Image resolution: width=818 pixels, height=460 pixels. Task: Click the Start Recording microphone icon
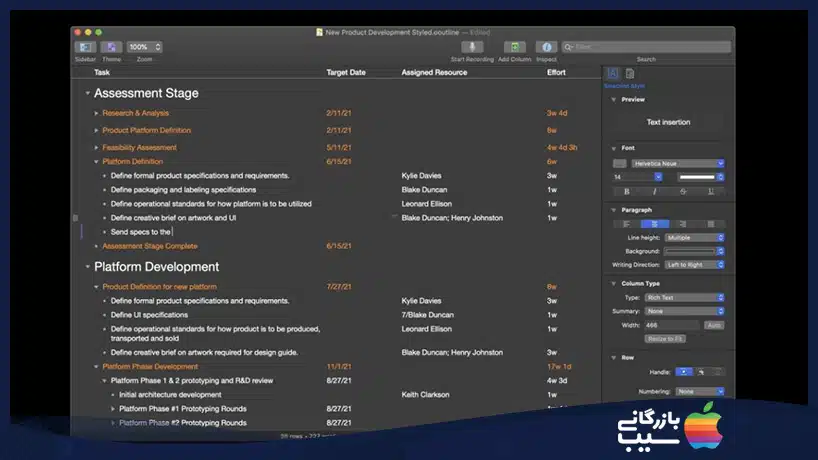(x=472, y=47)
